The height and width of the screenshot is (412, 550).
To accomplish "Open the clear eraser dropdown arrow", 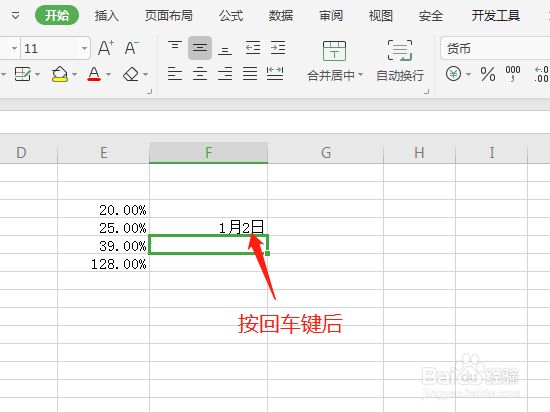I will coord(146,74).
